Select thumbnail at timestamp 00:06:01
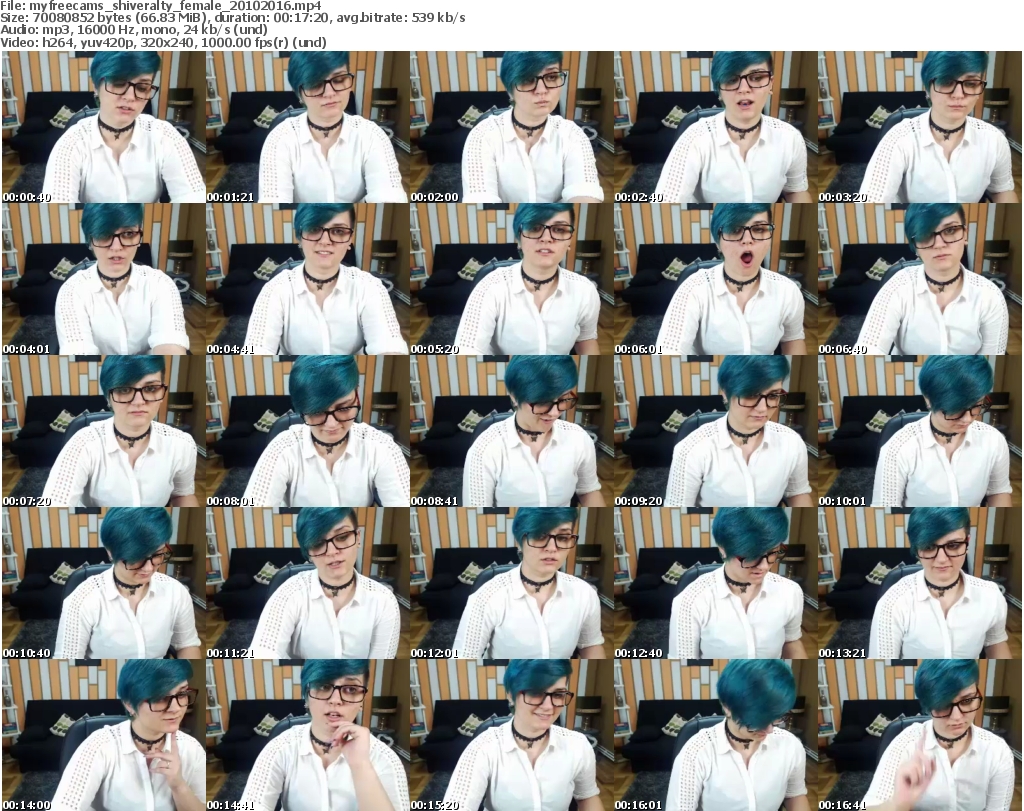This screenshot has height=811, width=1024. coord(715,279)
